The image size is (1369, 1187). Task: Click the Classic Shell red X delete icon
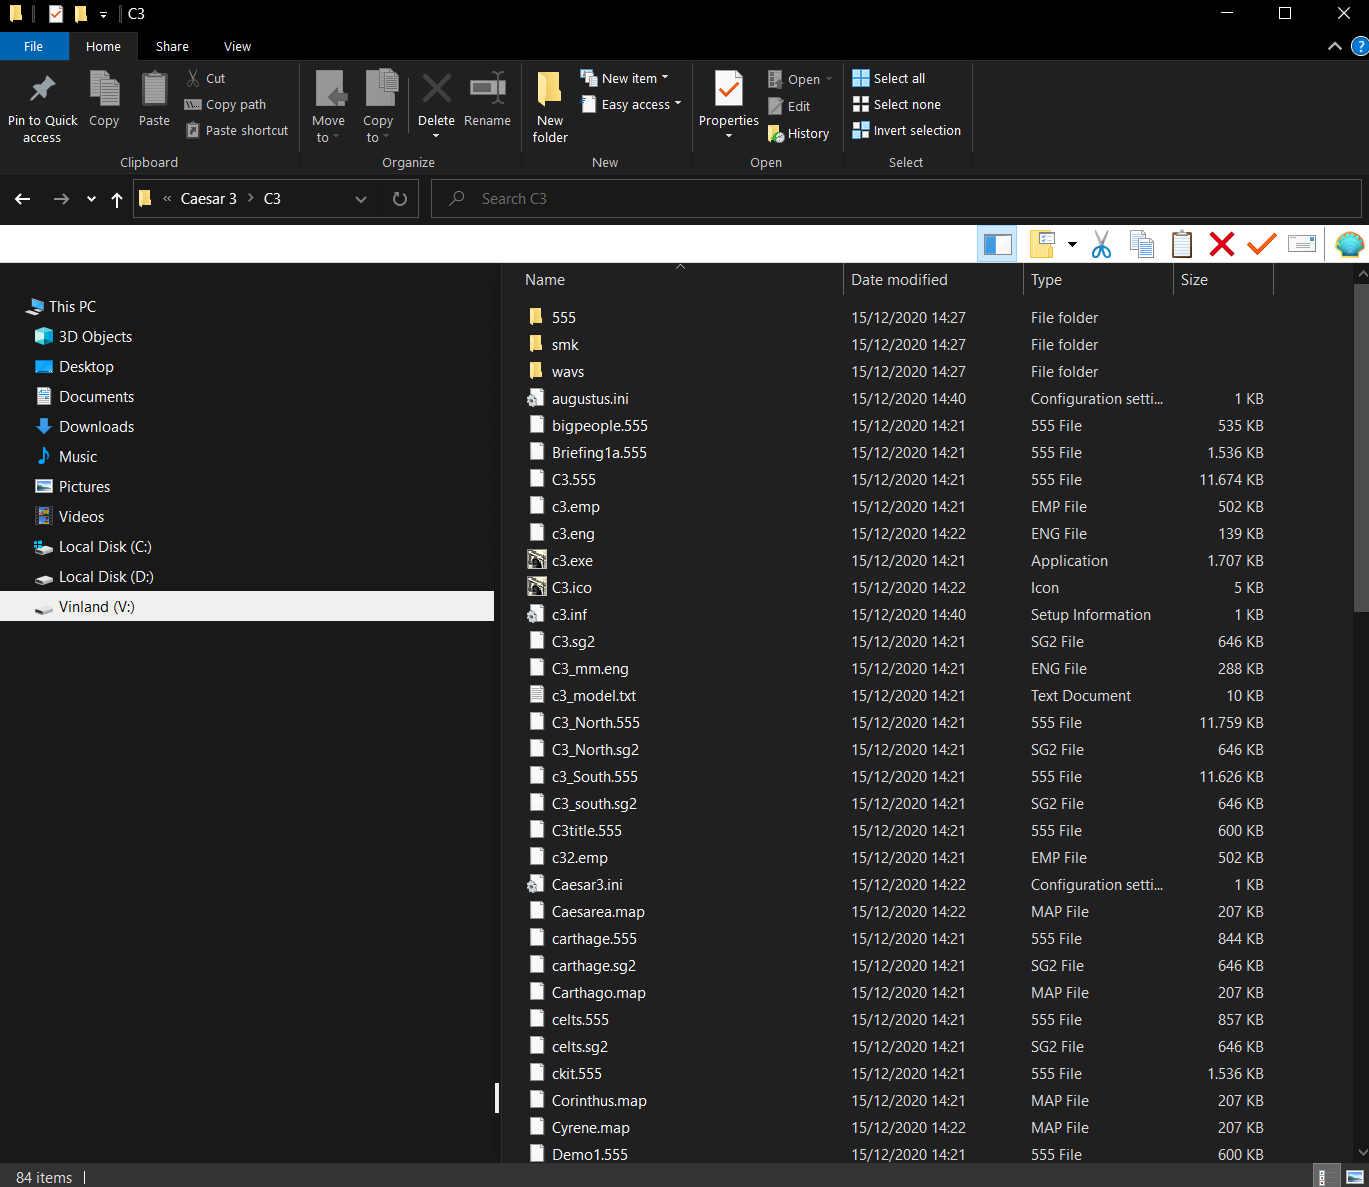tap(1221, 244)
